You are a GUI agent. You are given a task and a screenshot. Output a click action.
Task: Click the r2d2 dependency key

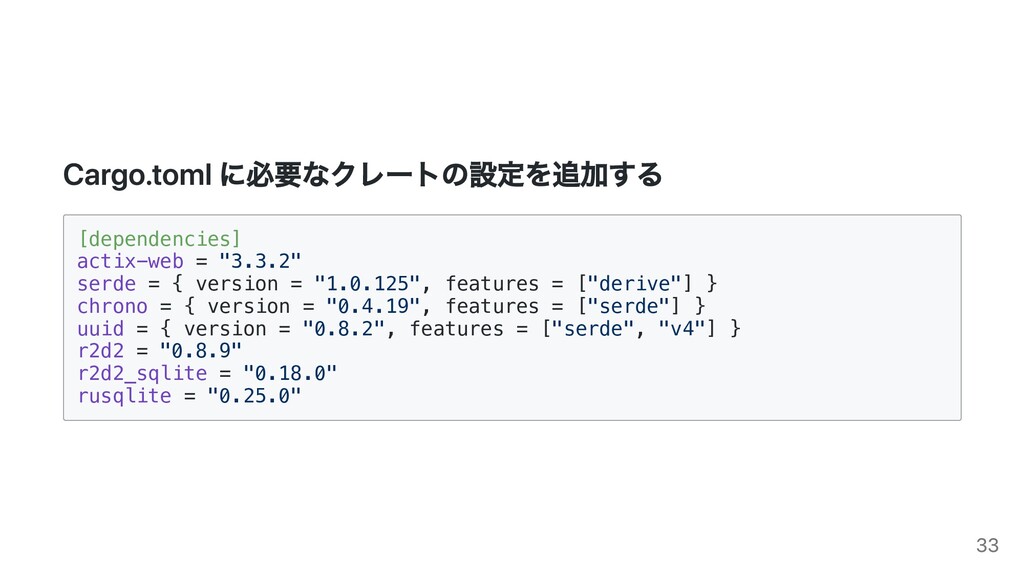tap(101, 351)
